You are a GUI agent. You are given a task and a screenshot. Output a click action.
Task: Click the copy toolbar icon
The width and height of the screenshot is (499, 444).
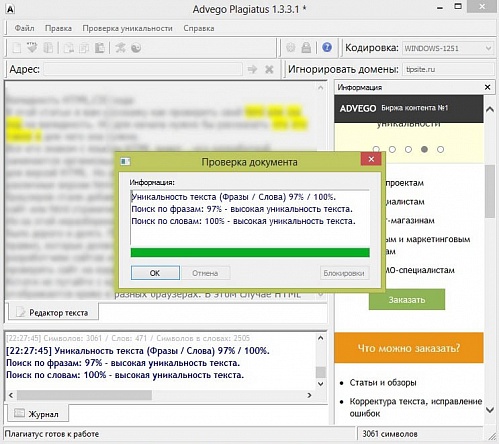[x=84, y=48]
